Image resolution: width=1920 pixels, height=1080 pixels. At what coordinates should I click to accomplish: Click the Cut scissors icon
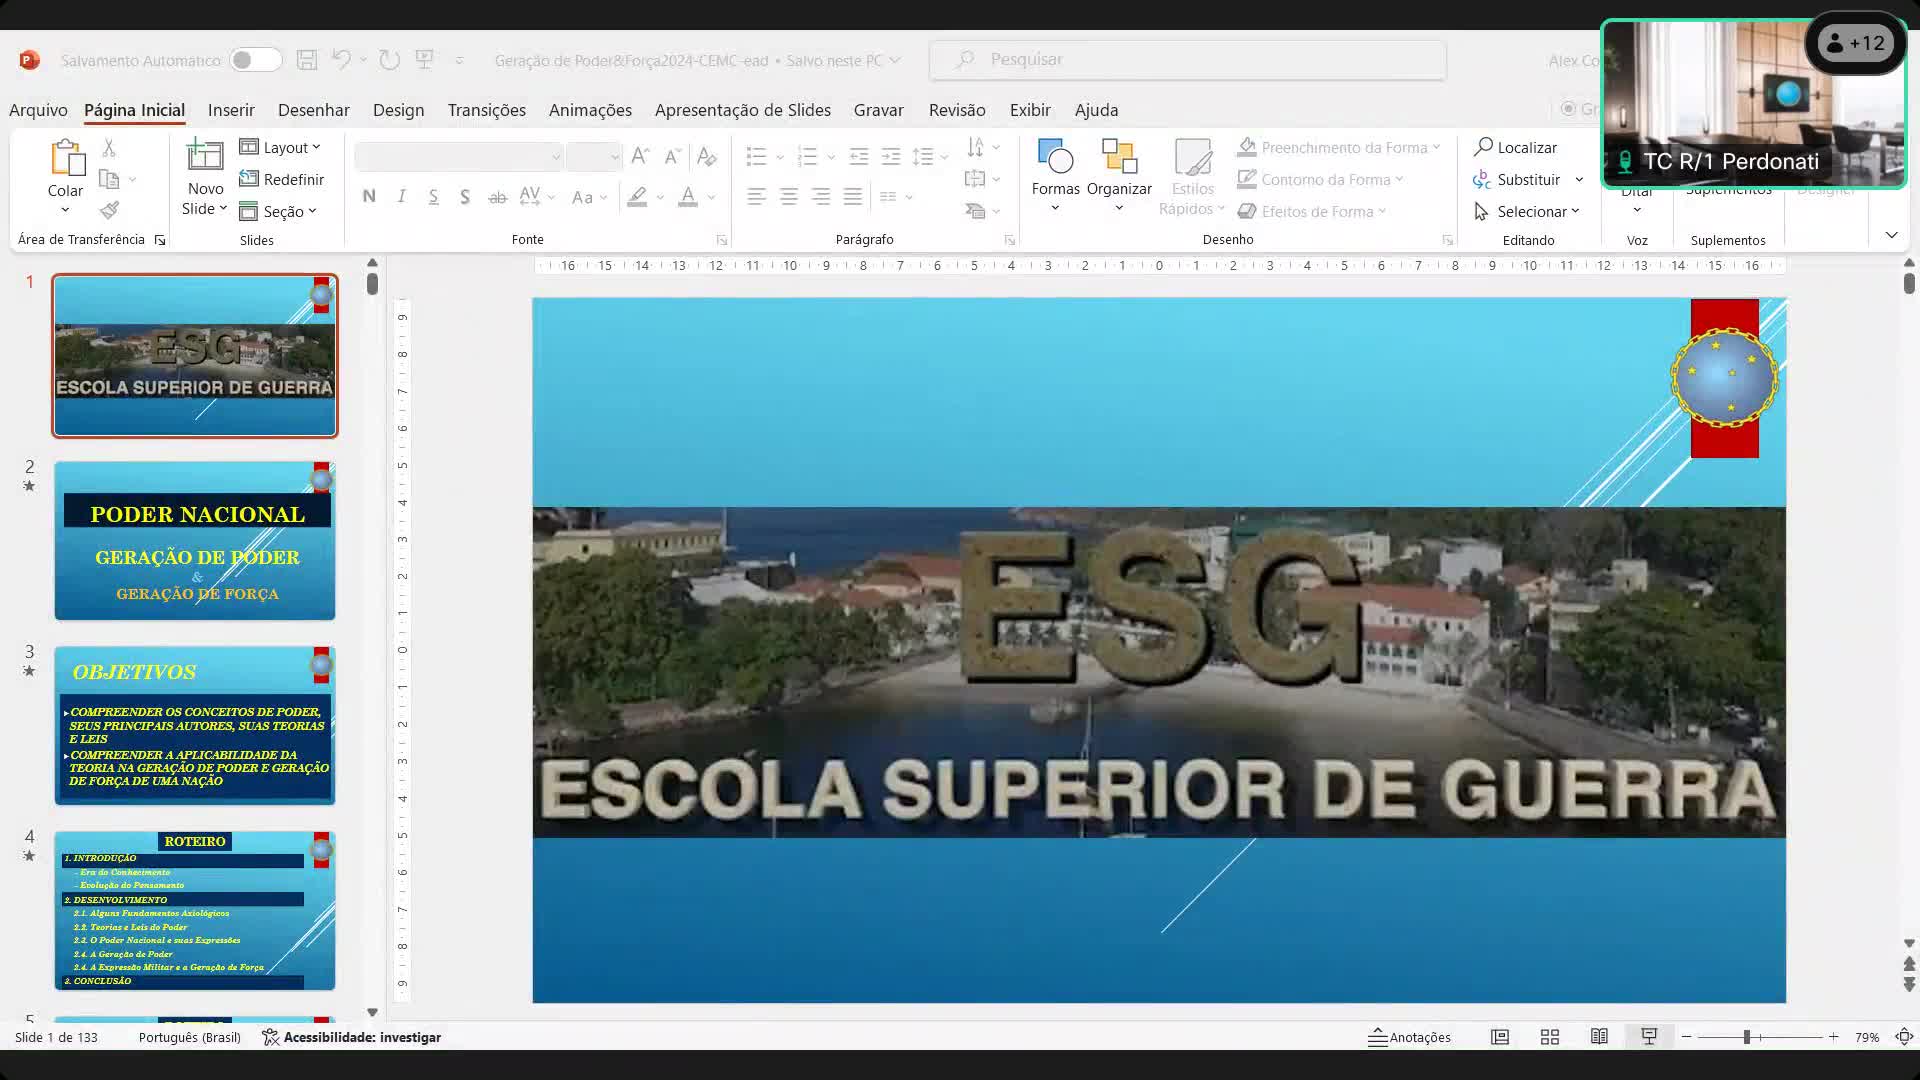point(109,148)
